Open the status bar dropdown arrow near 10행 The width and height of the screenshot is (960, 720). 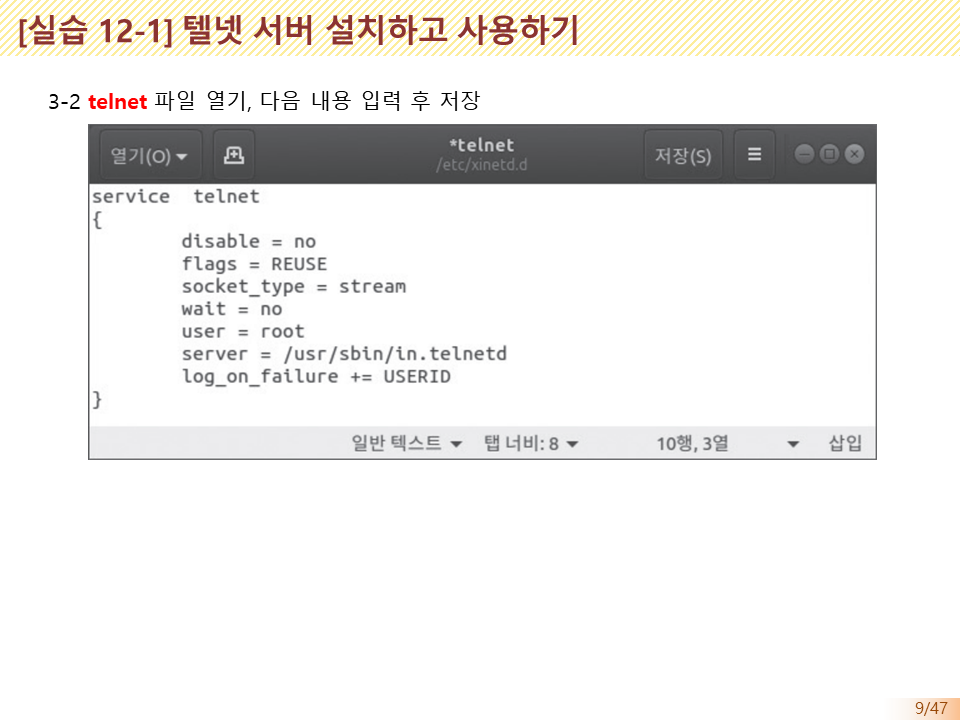tap(793, 443)
